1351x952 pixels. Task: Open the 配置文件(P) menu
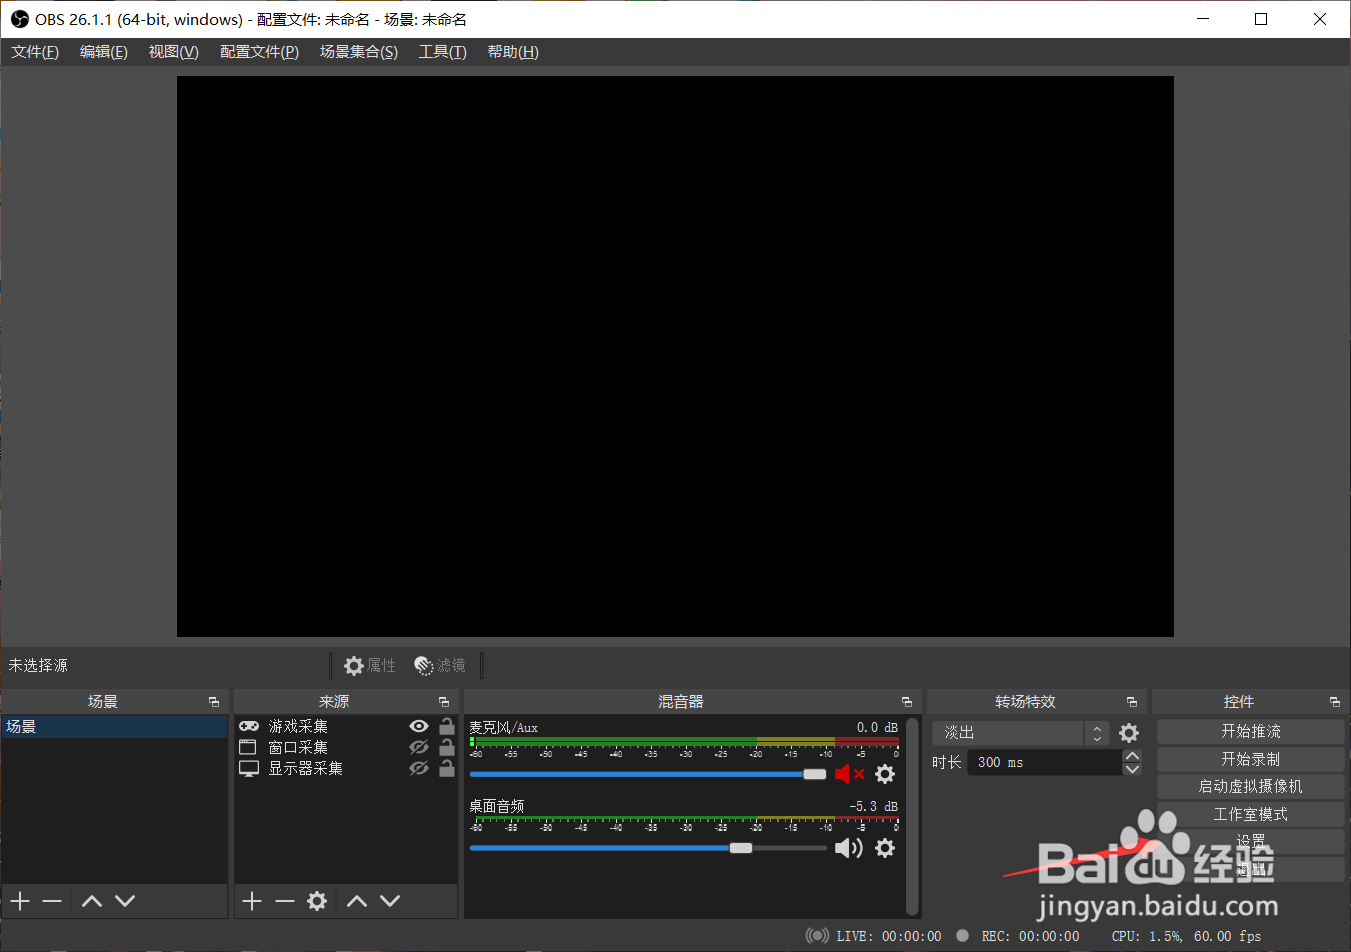click(x=259, y=52)
